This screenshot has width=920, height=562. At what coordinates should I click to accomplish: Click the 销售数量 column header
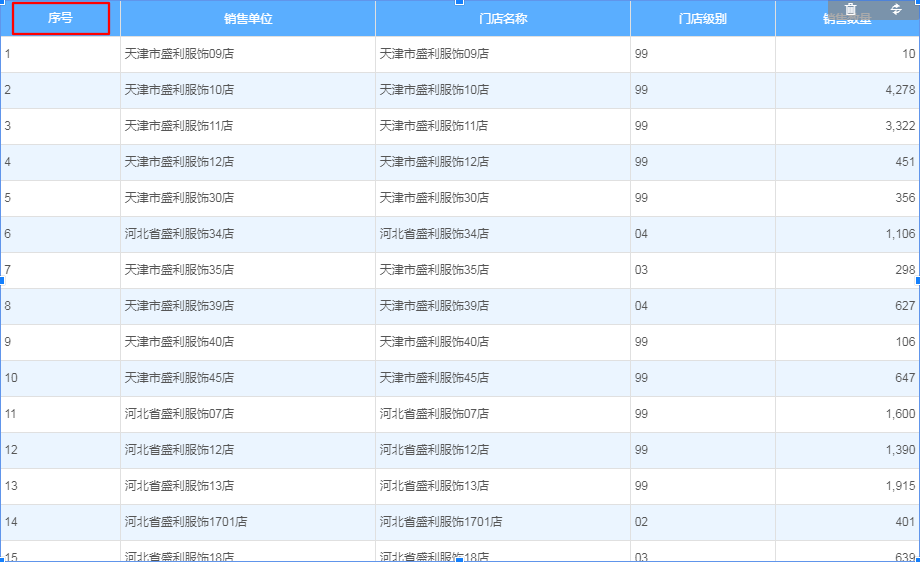pos(847,19)
